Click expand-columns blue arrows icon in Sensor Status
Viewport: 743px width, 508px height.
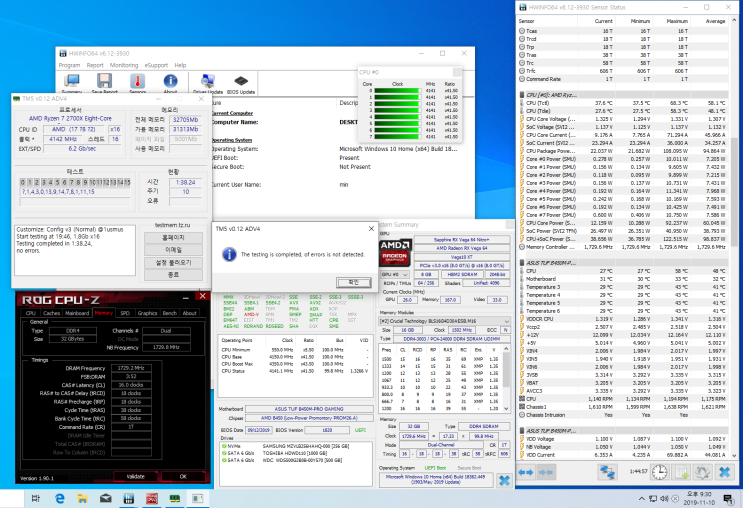coord(526,472)
